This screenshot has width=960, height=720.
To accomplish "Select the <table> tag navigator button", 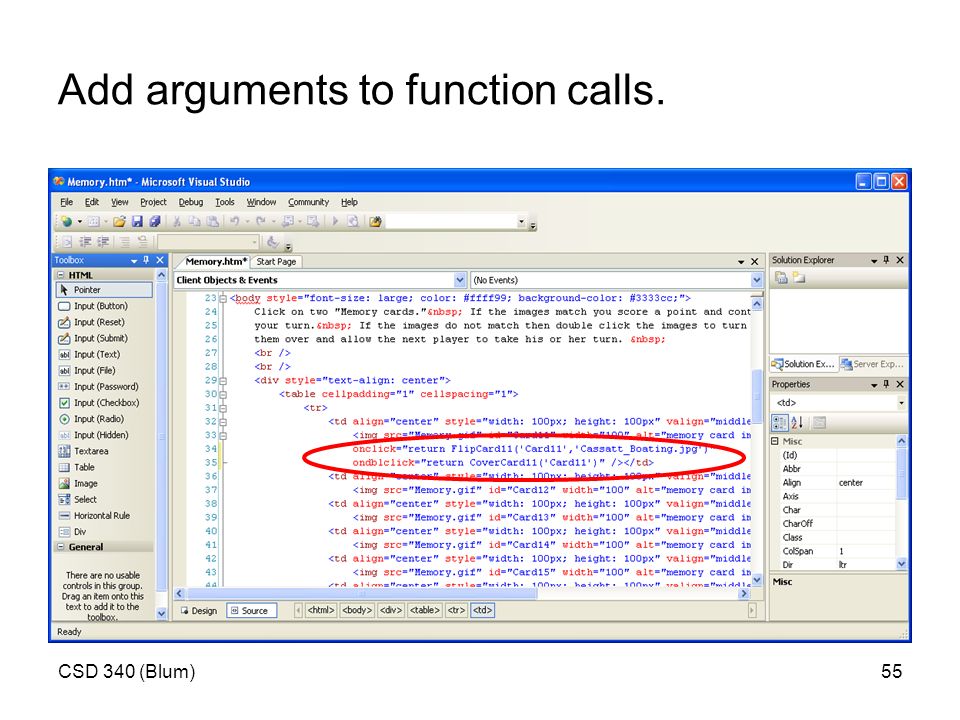I will (x=424, y=610).
